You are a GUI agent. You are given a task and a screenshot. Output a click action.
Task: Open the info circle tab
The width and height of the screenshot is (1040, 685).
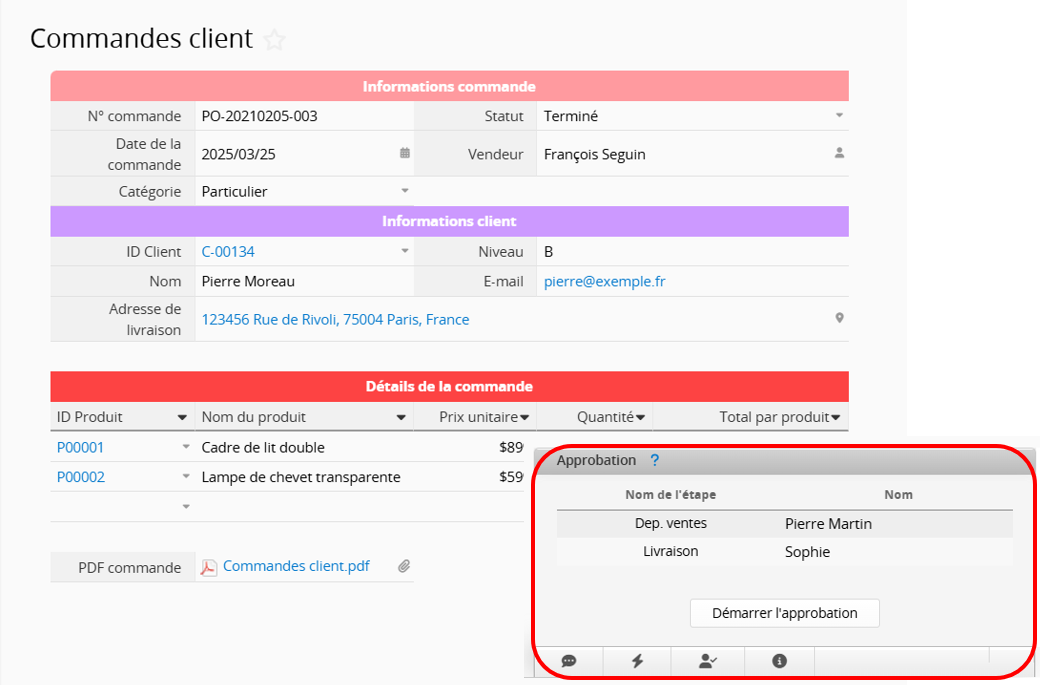coord(779,661)
